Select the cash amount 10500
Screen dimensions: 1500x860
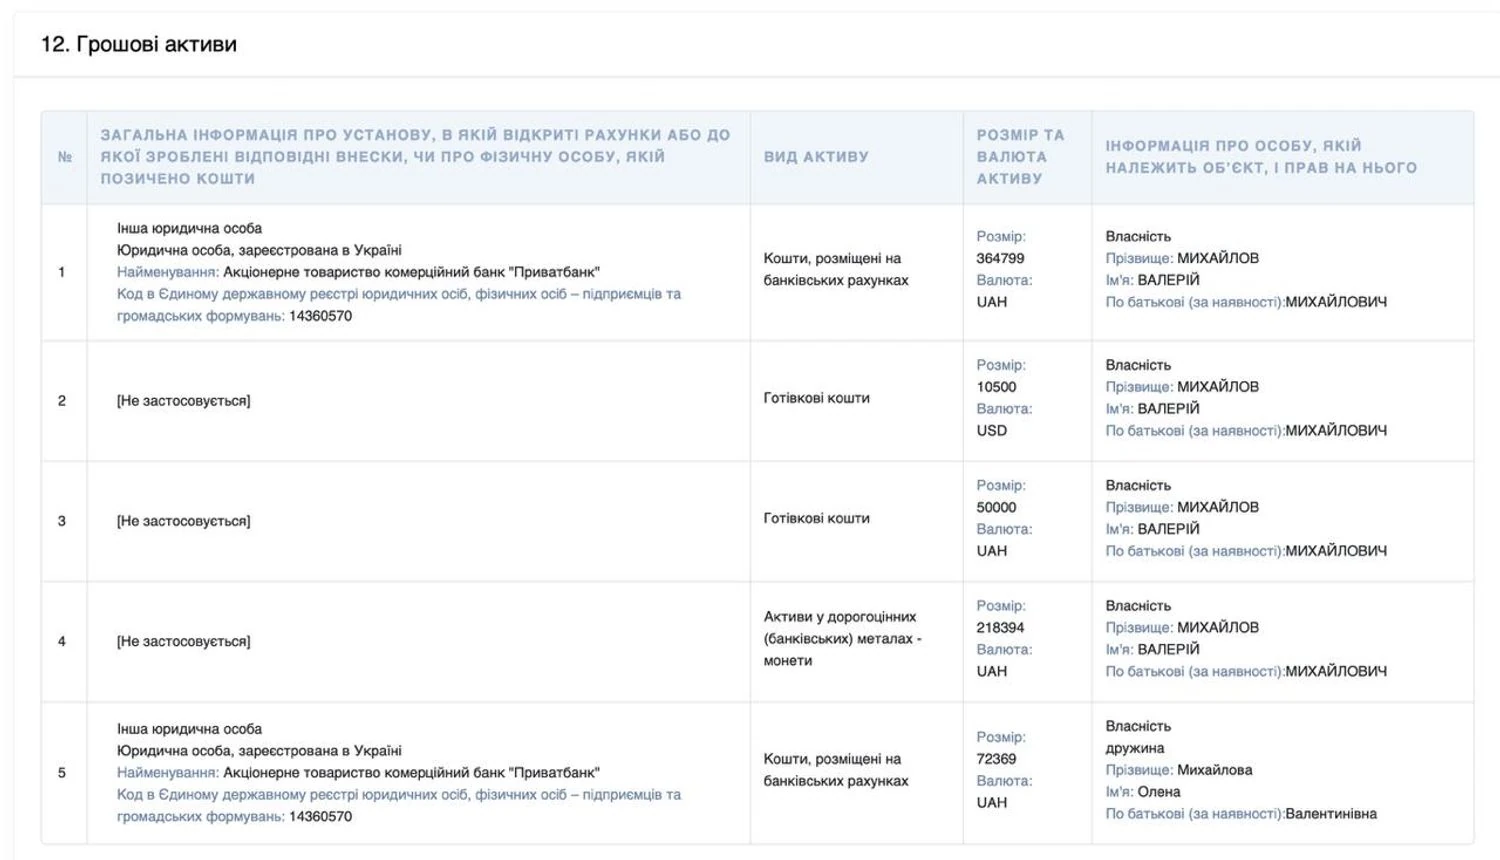(996, 387)
